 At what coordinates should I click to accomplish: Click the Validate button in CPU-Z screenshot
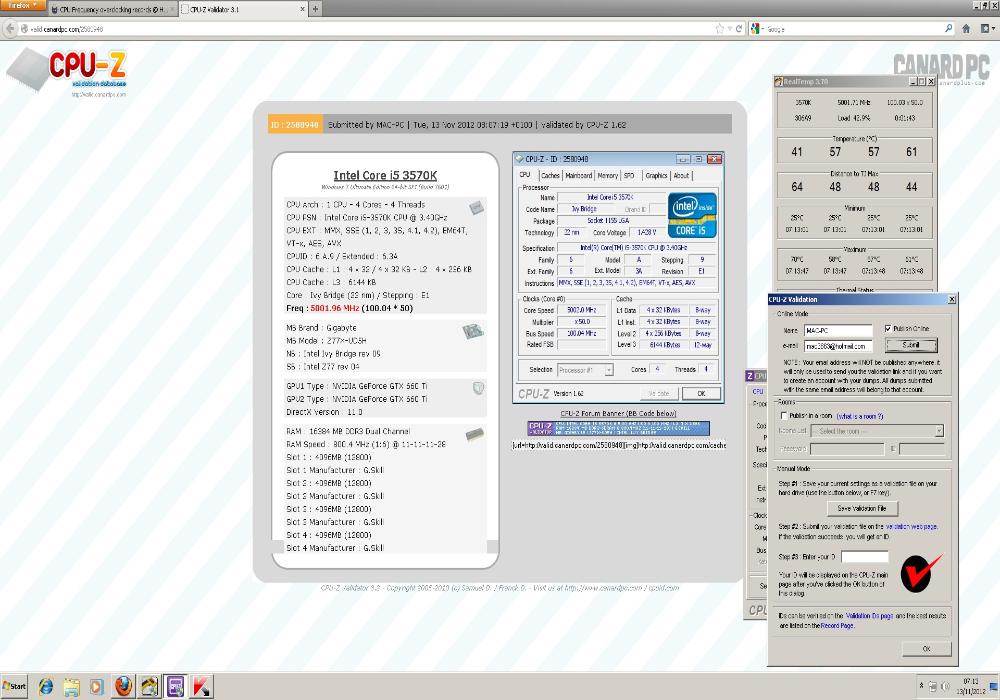click(658, 393)
